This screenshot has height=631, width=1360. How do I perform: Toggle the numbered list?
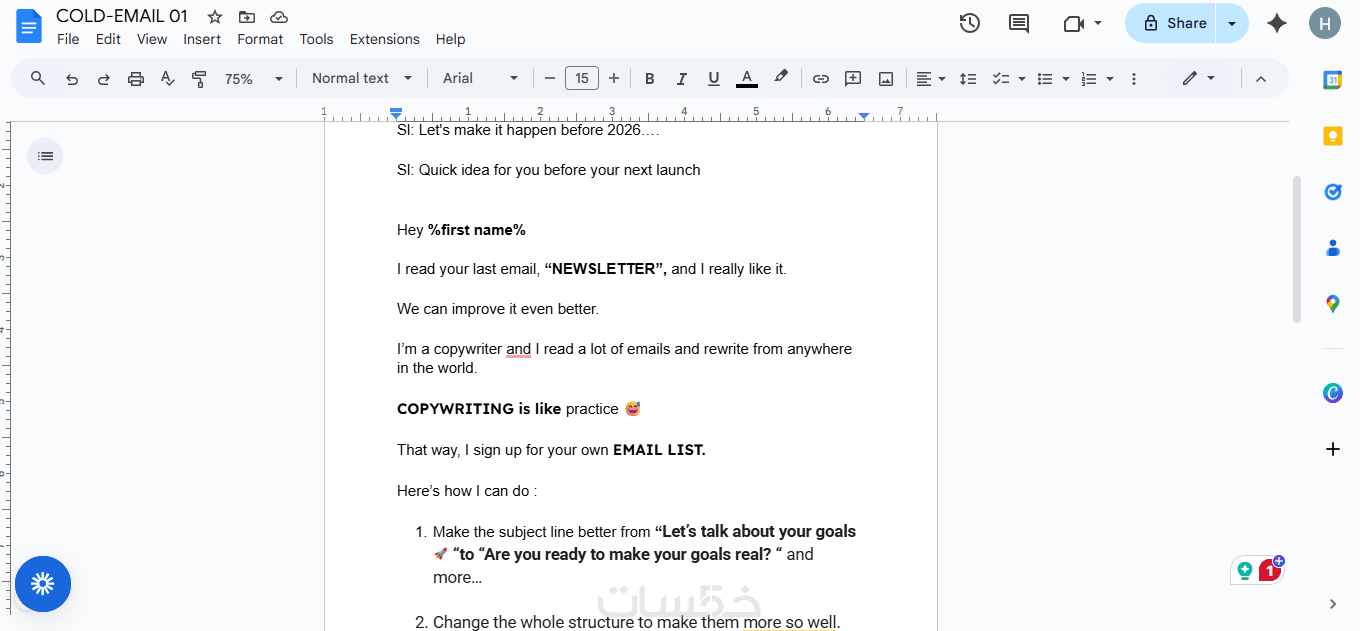[x=1089, y=78]
